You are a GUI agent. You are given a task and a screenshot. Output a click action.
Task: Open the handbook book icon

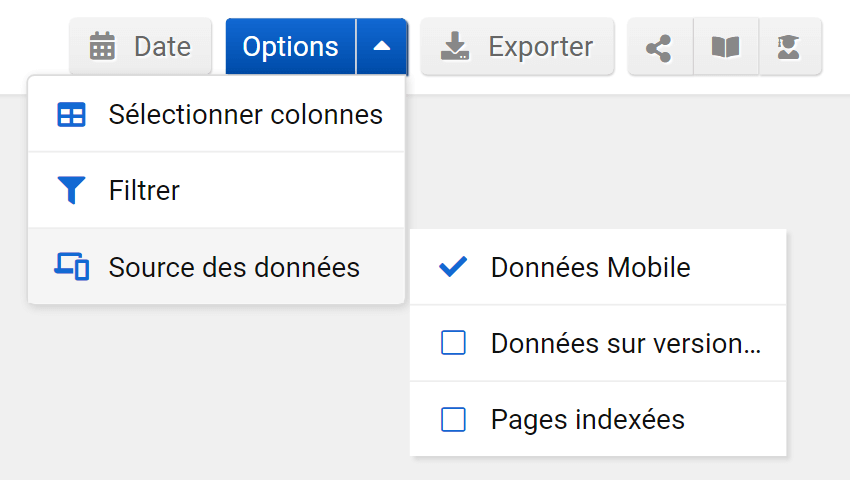(726, 47)
